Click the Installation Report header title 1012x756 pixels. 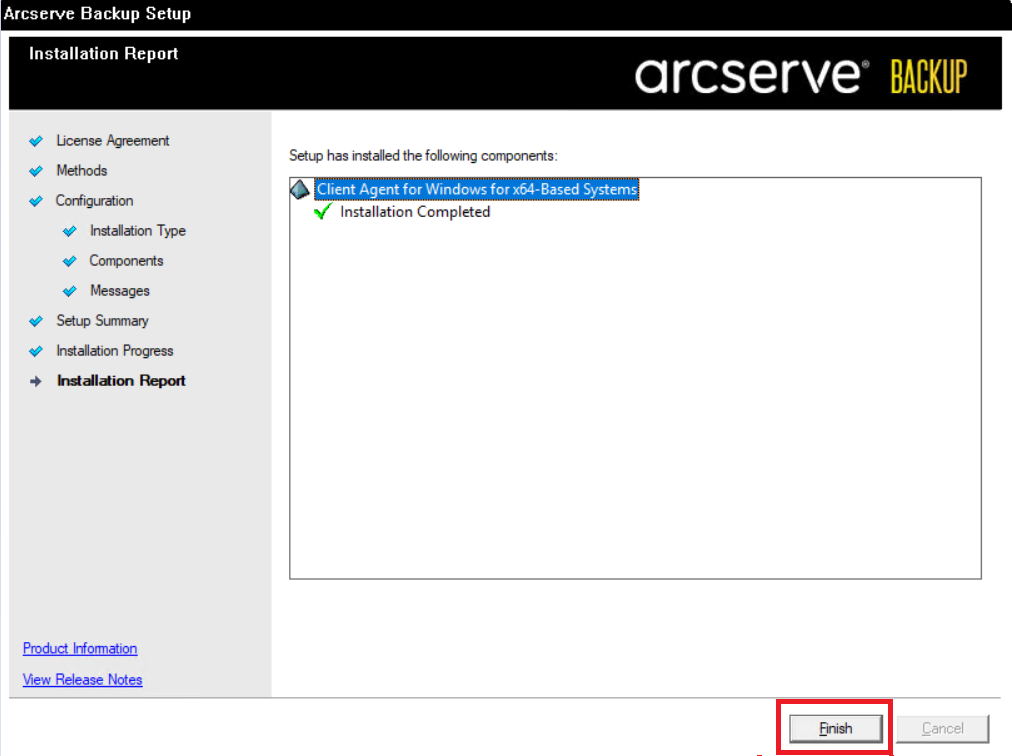[103, 54]
